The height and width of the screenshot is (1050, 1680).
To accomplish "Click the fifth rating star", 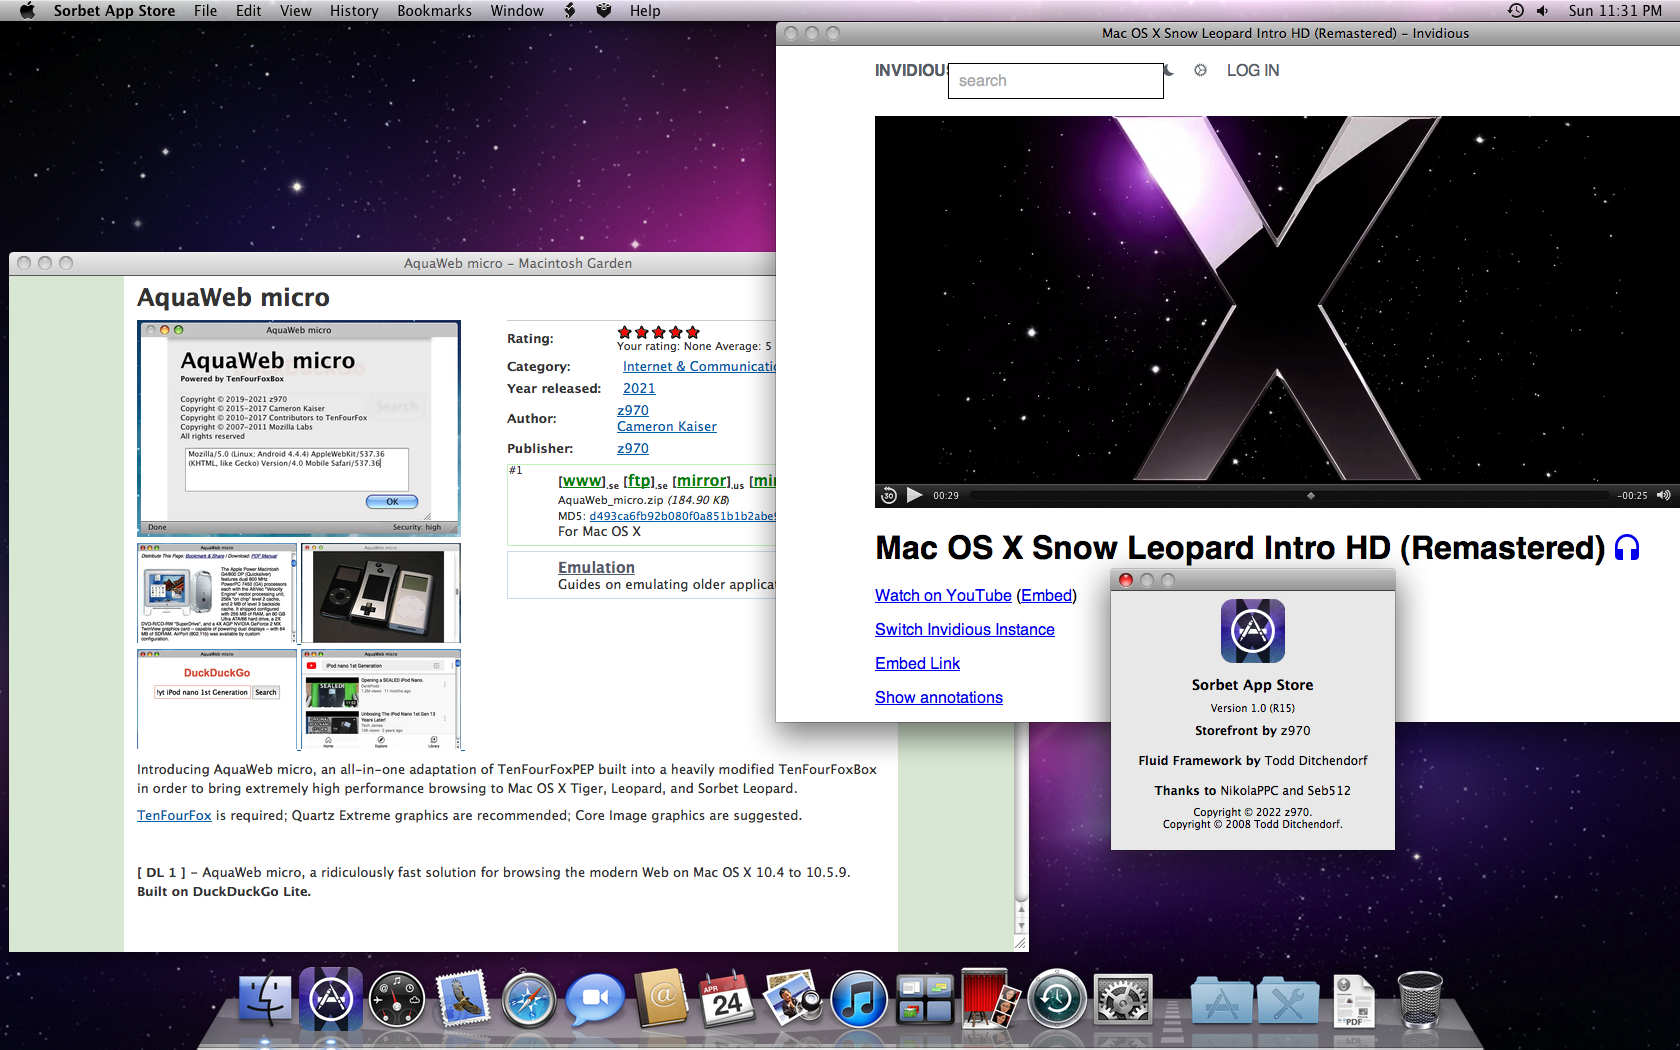I will 693,332.
